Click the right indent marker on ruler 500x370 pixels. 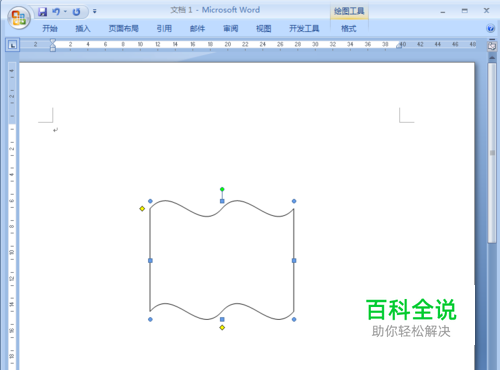tap(399, 46)
